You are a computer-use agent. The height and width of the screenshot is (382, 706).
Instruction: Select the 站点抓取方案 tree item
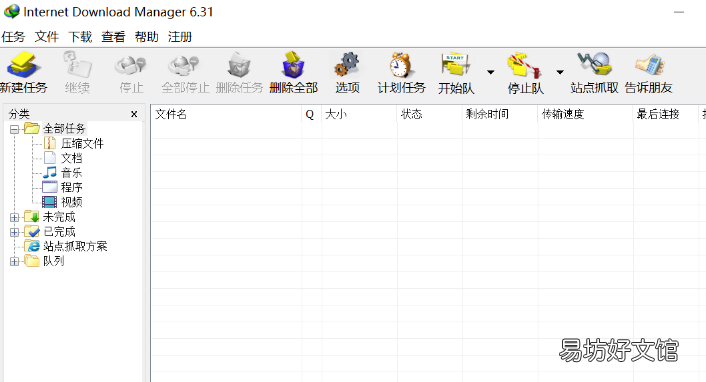tap(75, 246)
